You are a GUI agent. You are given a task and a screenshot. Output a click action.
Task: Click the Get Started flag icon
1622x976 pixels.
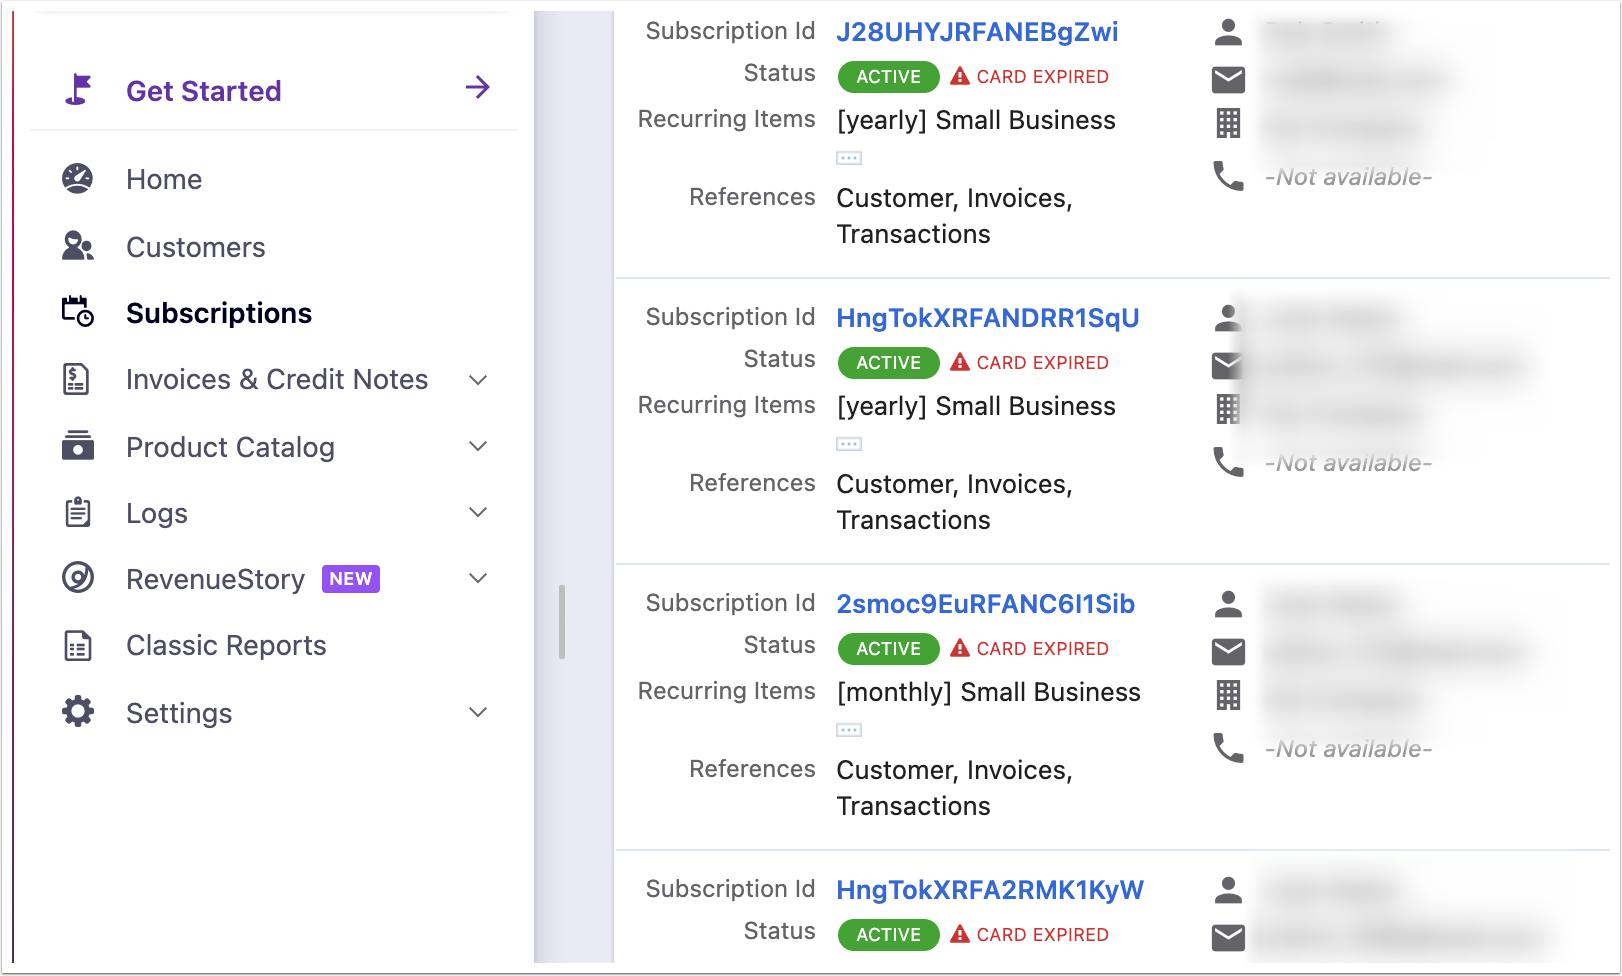click(78, 90)
